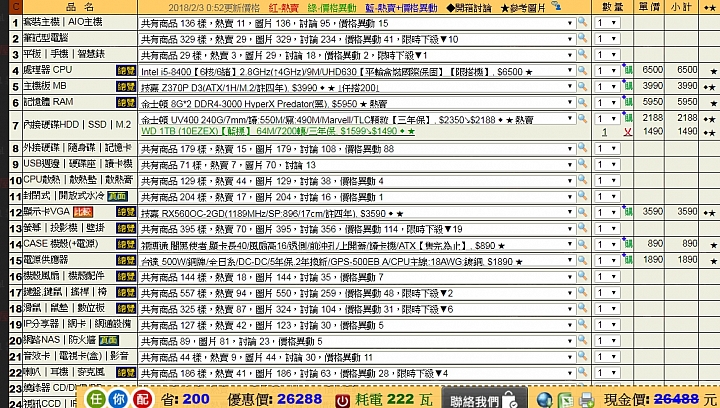Open quantity dropdown in 處理器 CPU row

pos(607,71)
